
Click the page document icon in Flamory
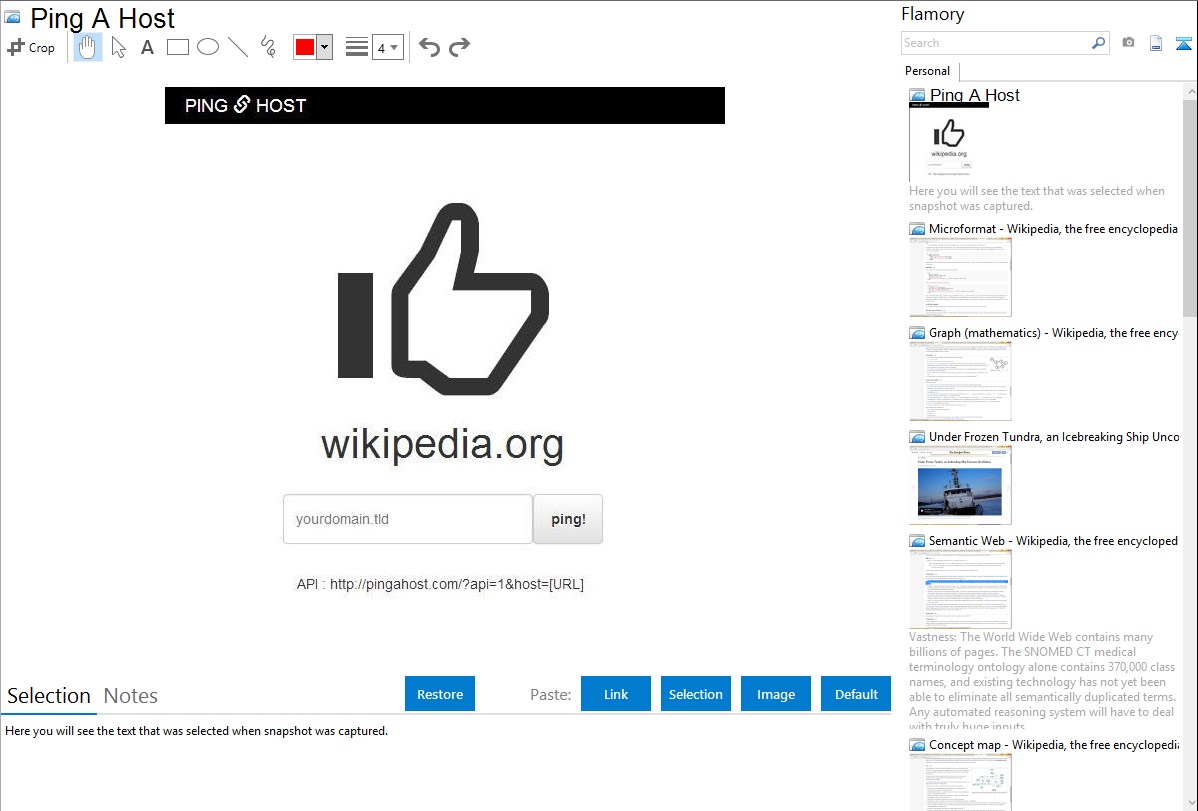(x=1156, y=43)
